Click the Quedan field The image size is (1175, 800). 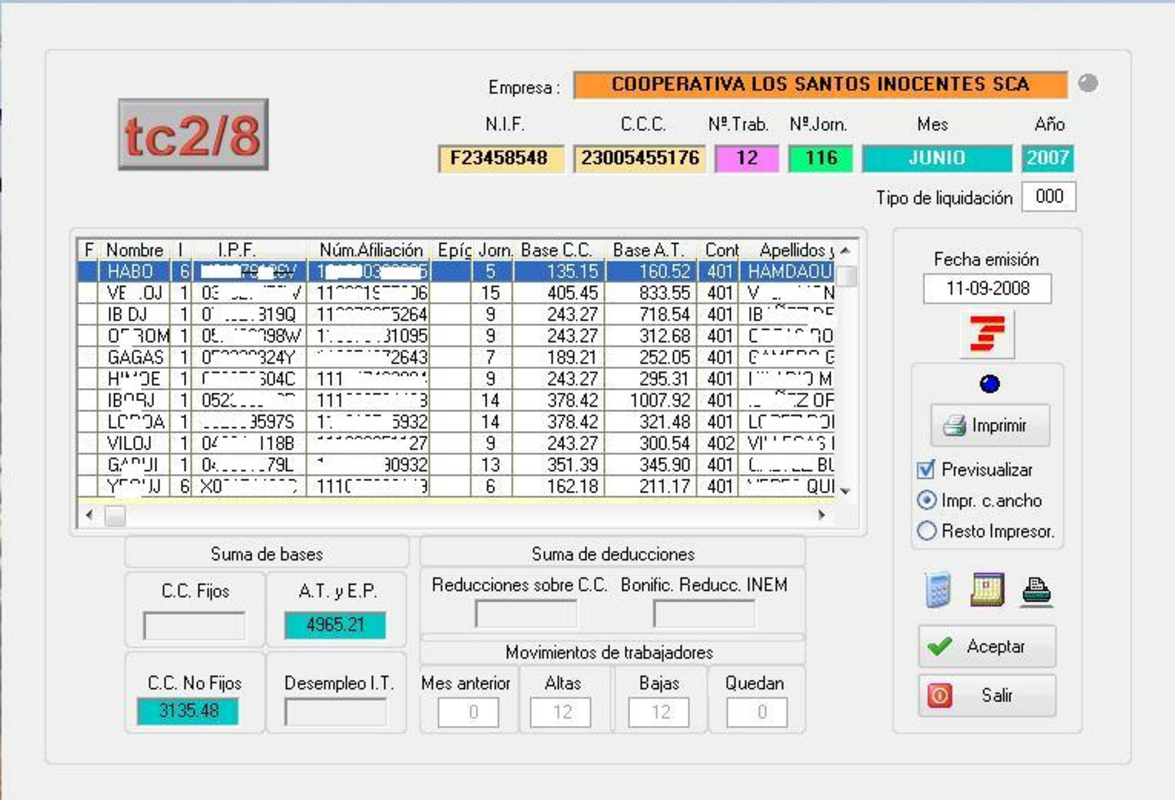click(x=757, y=712)
